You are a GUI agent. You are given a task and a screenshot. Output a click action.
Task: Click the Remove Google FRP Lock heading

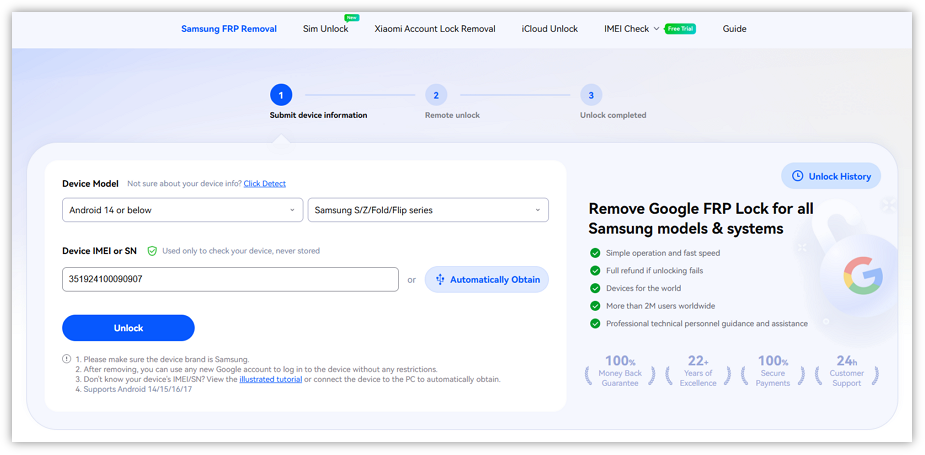click(701, 218)
